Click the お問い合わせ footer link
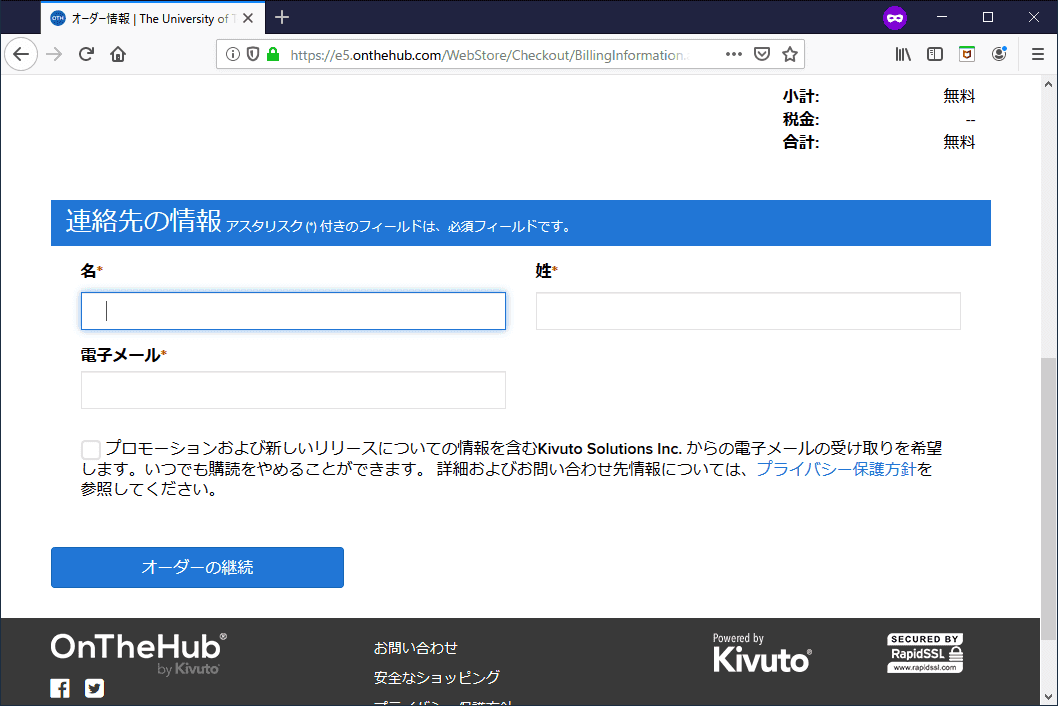 (415, 647)
